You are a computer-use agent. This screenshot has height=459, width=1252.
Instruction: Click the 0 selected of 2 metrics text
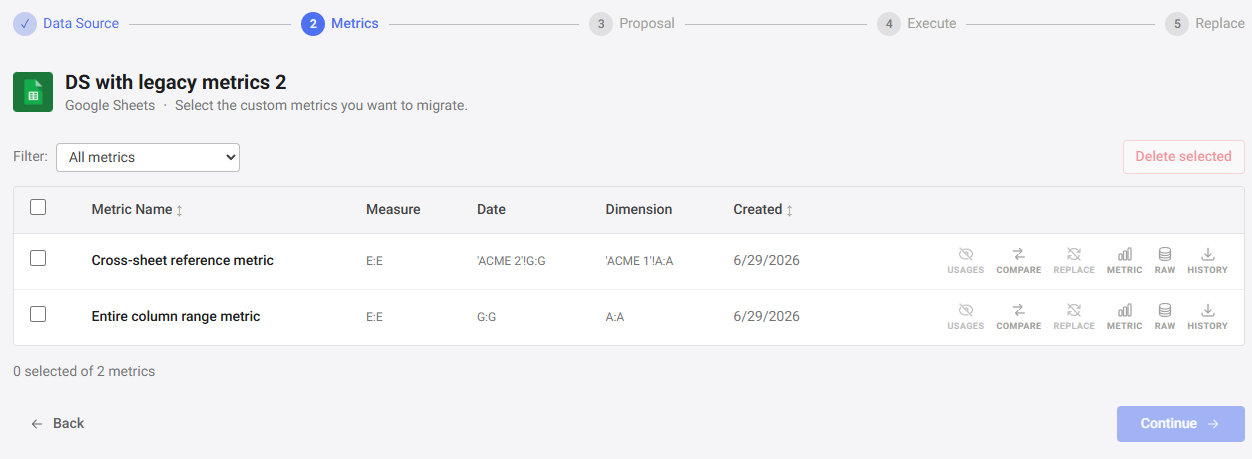pos(84,371)
